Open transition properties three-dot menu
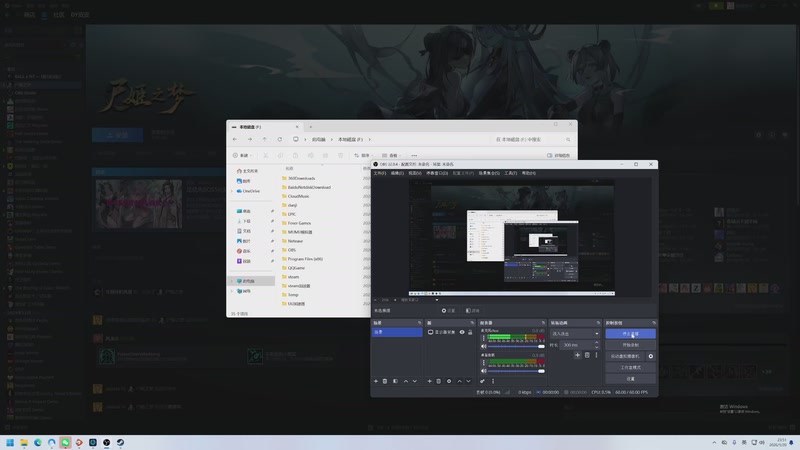Screen dimensions: 800x450 [596, 355]
